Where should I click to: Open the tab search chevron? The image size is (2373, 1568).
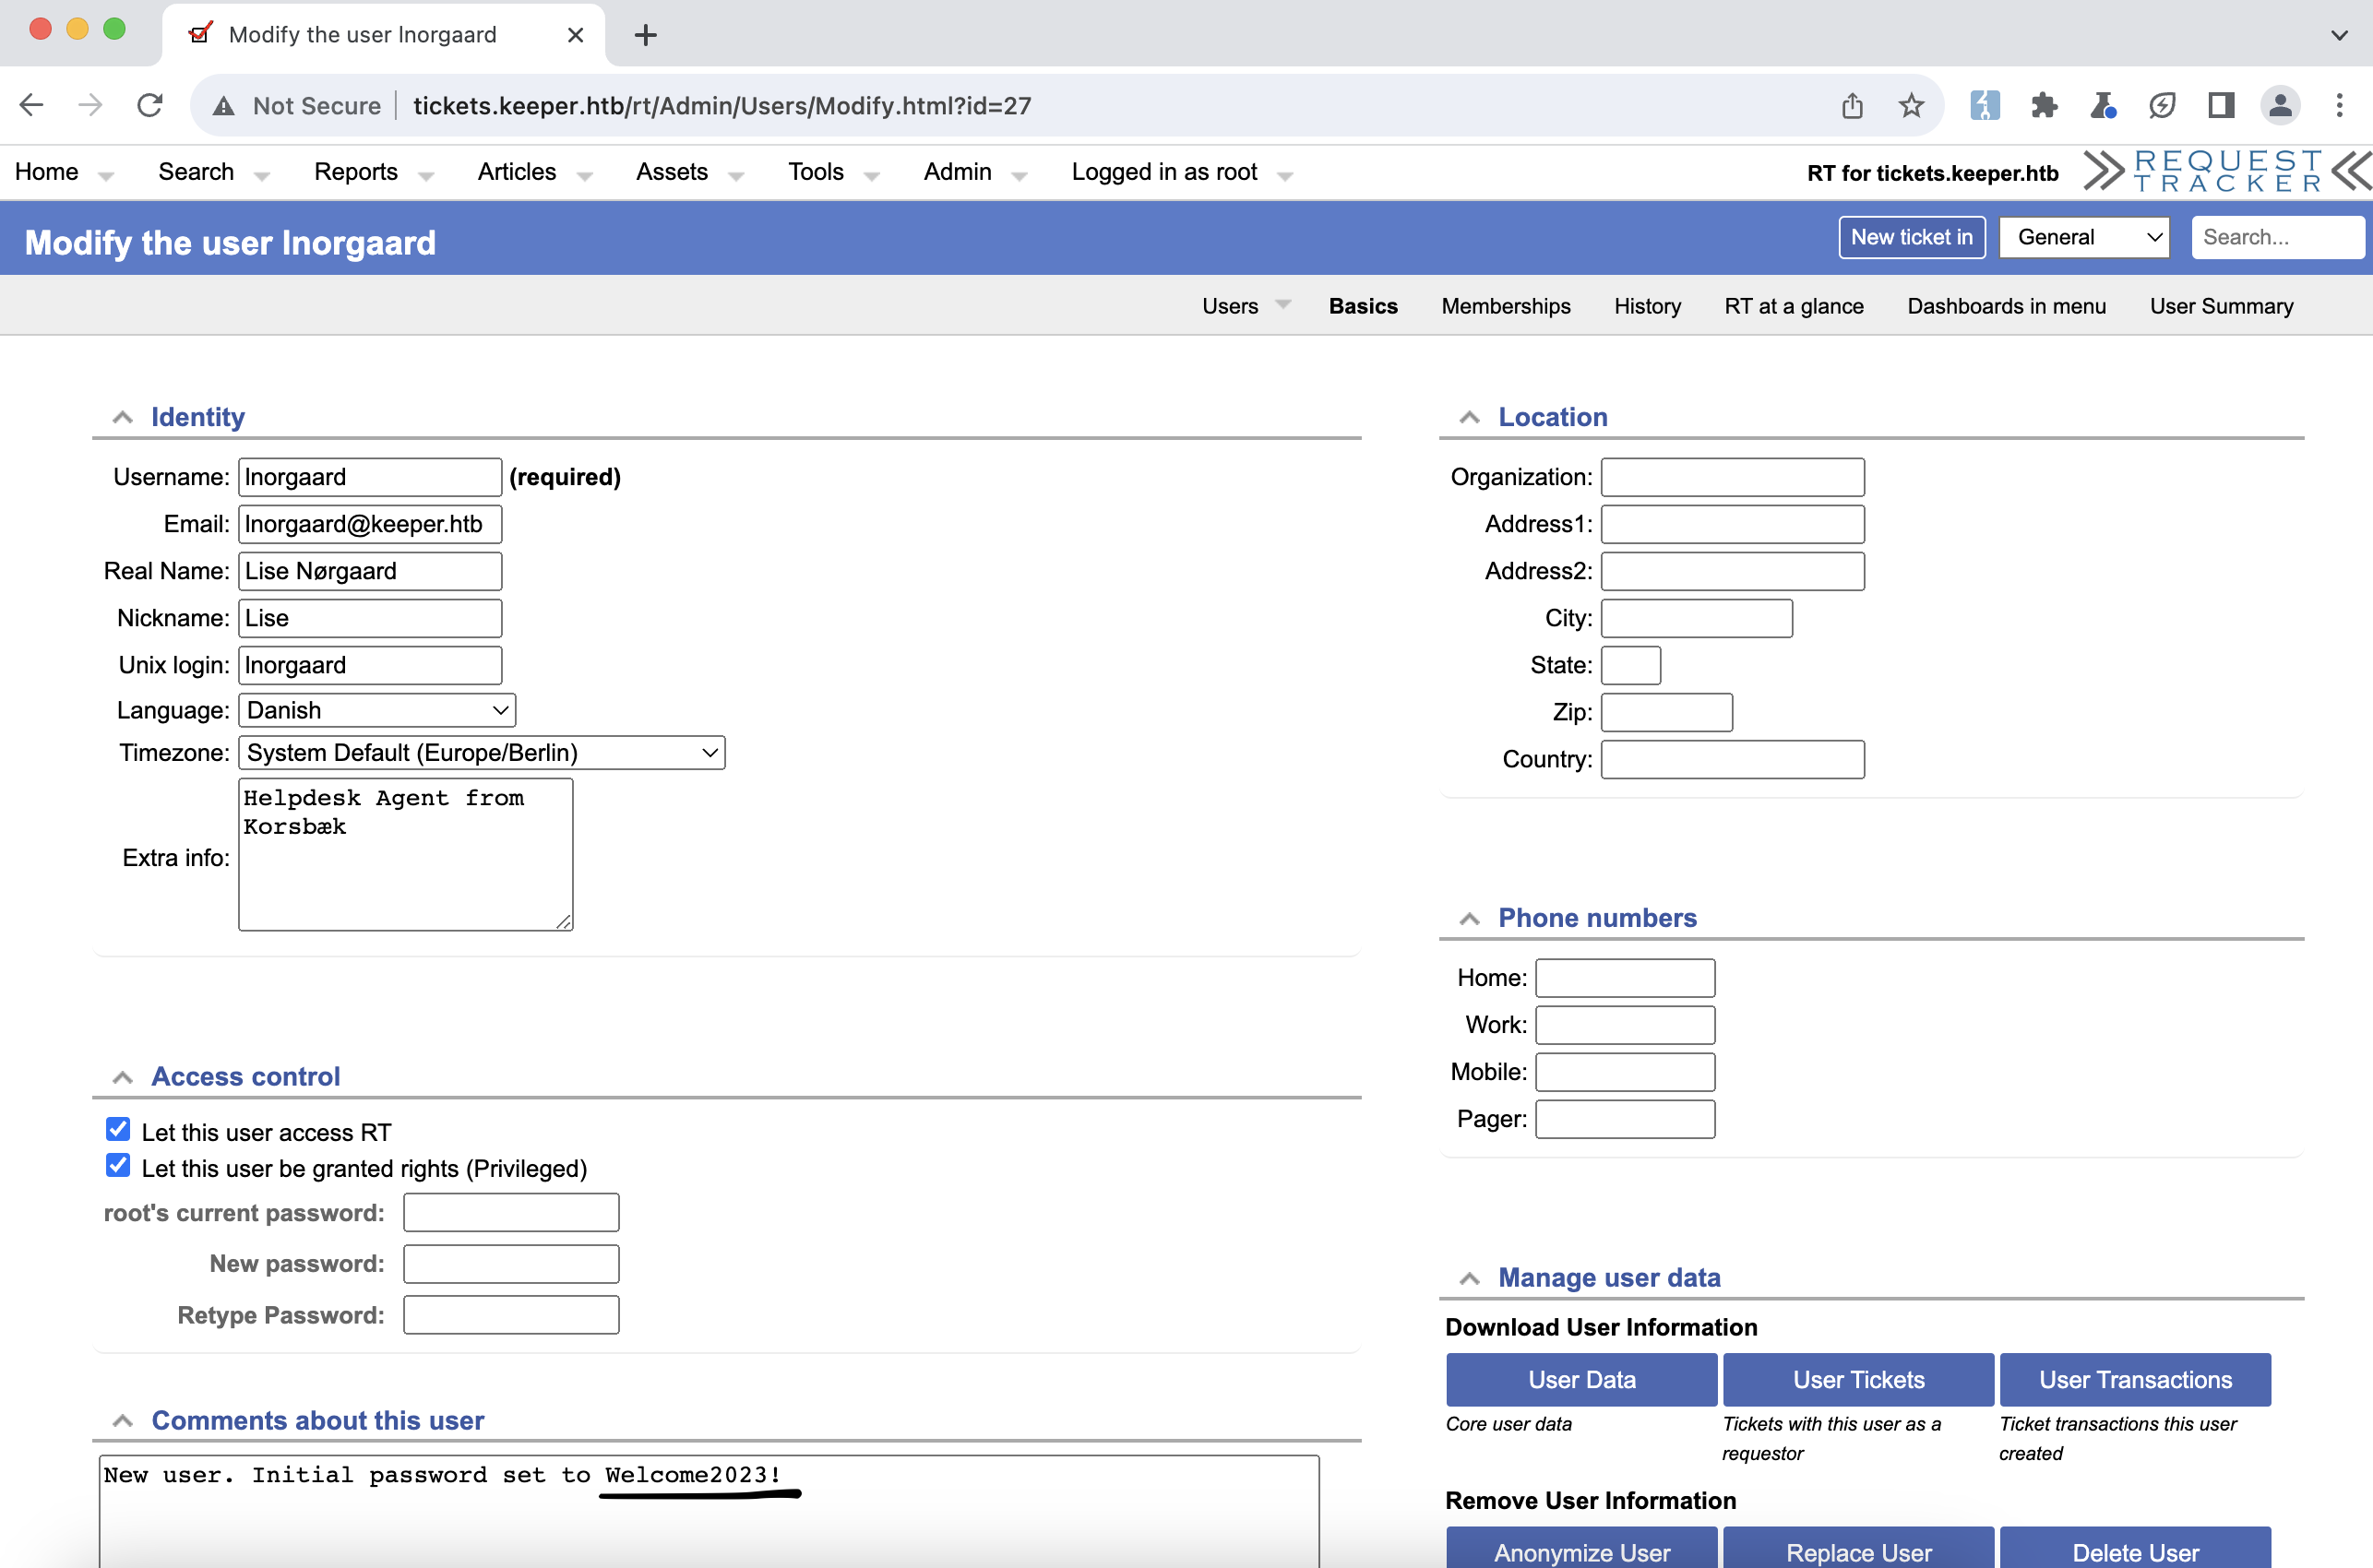coord(2339,35)
